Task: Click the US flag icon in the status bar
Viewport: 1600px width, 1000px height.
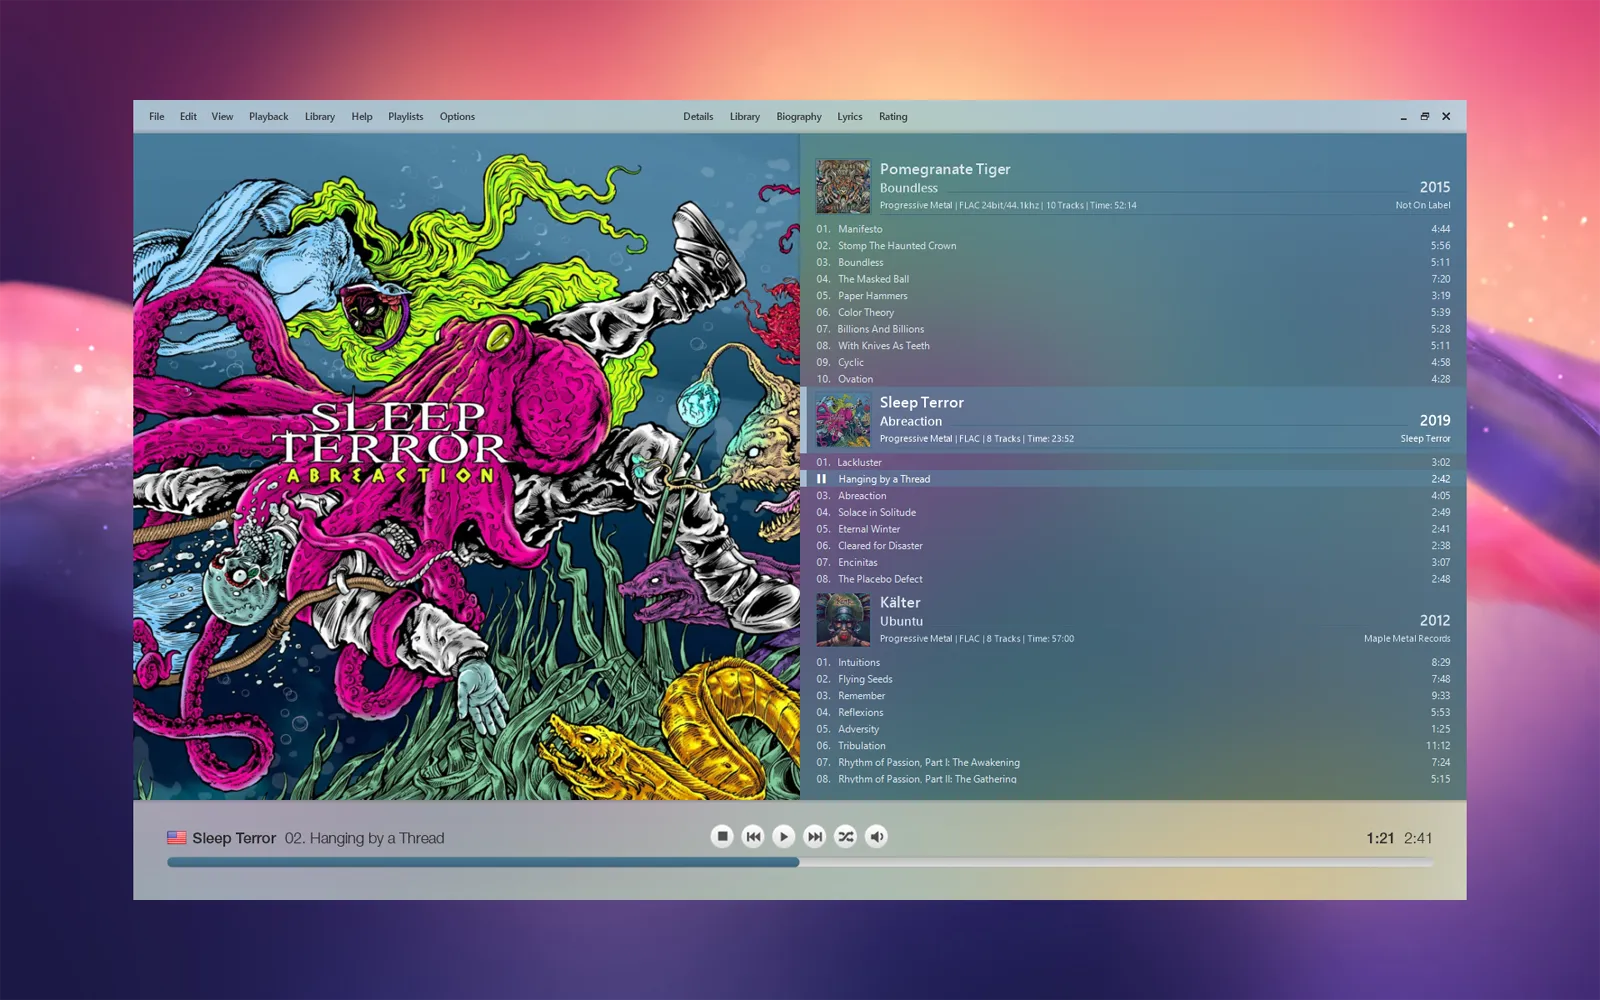Action: point(177,838)
